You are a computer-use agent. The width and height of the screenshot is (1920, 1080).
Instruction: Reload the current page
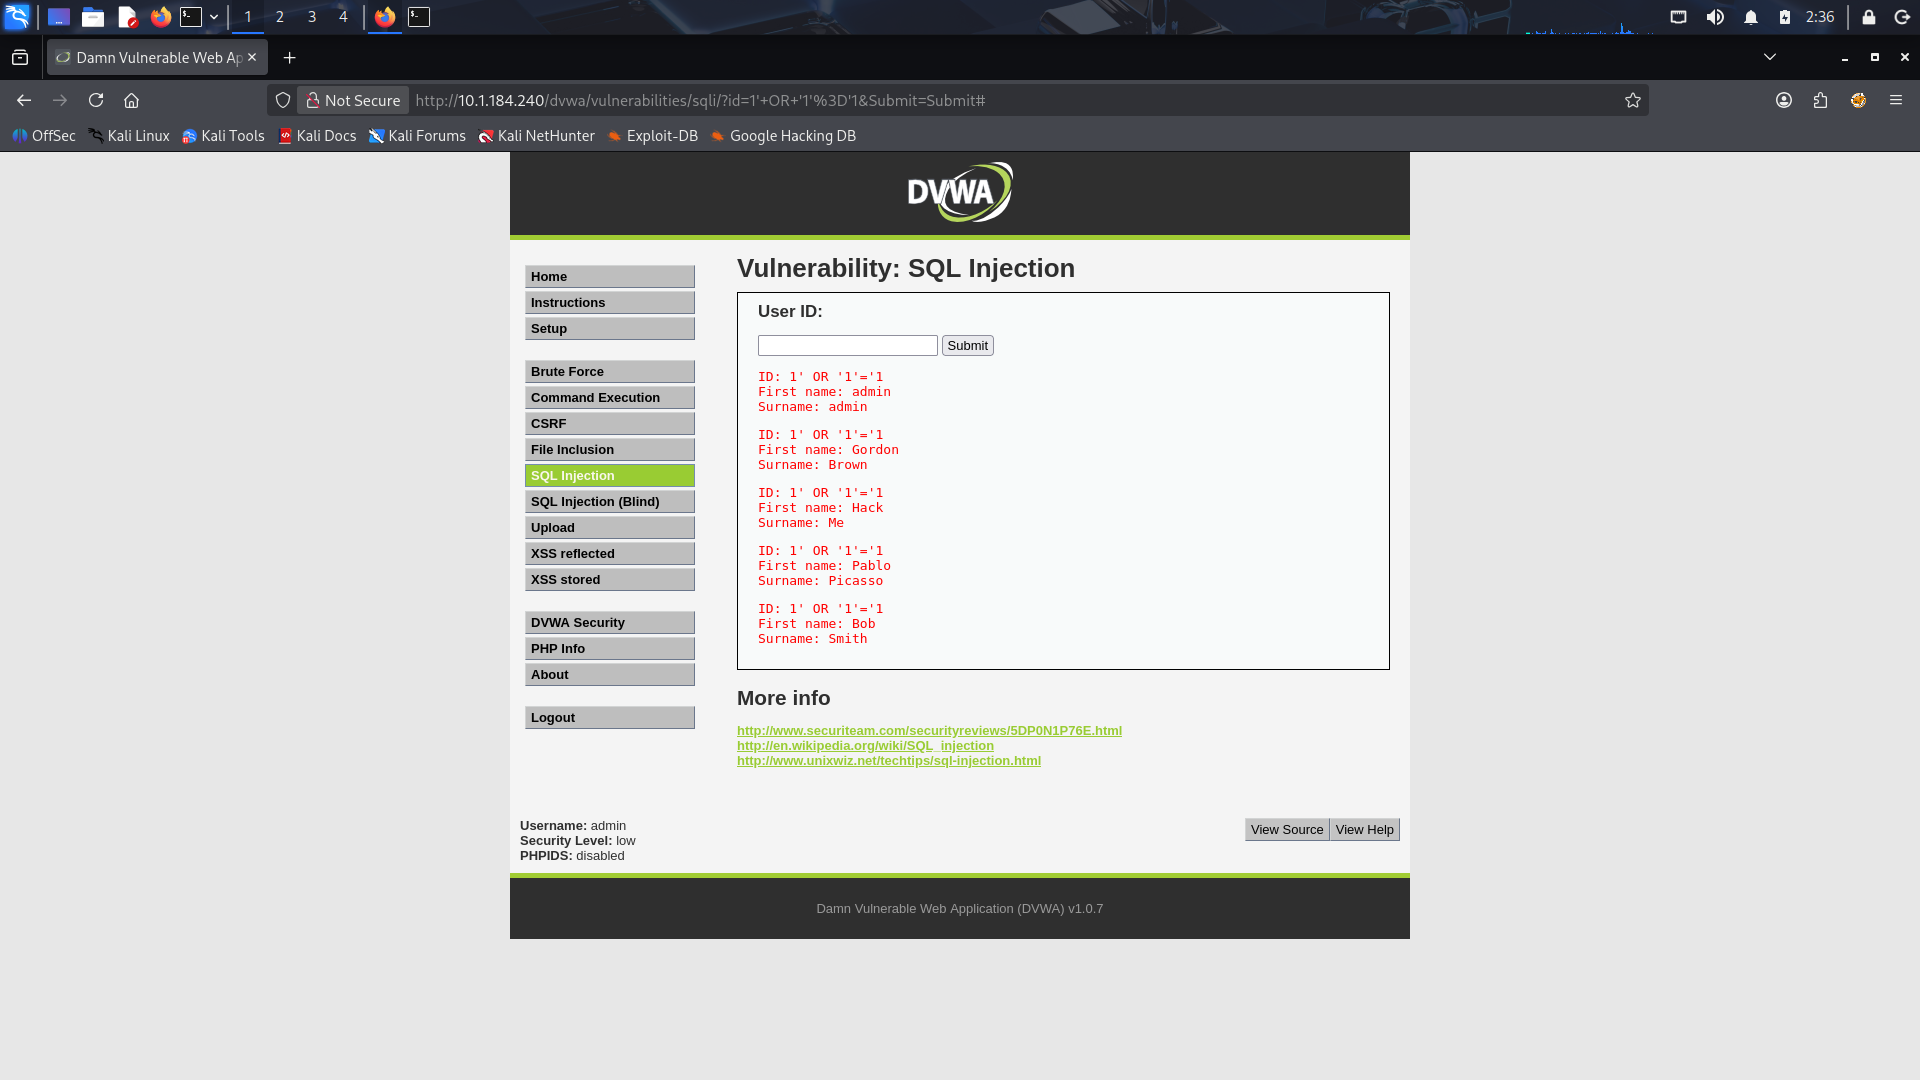pyautogui.click(x=96, y=100)
